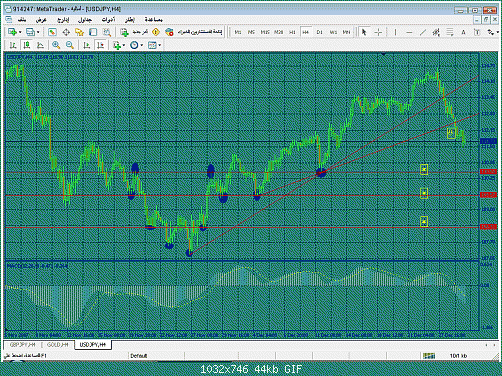Toggle the chart auto-scroll button
The image size is (502, 376).
[87, 45]
